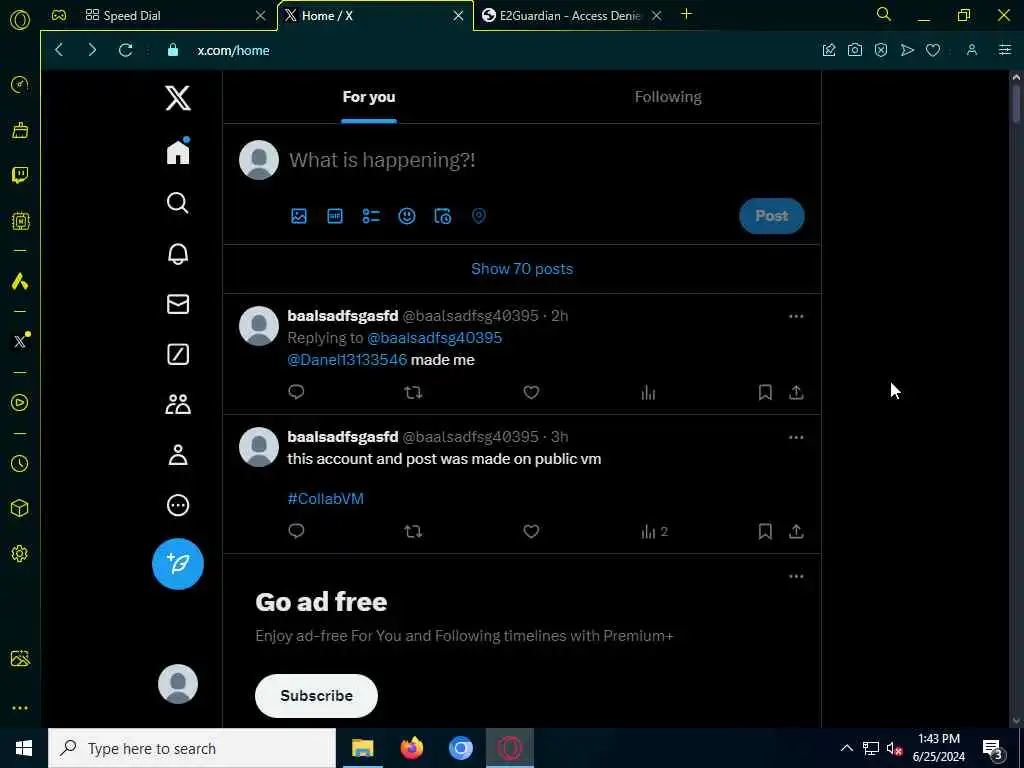Add a GIF to the new post

[x=334, y=216]
